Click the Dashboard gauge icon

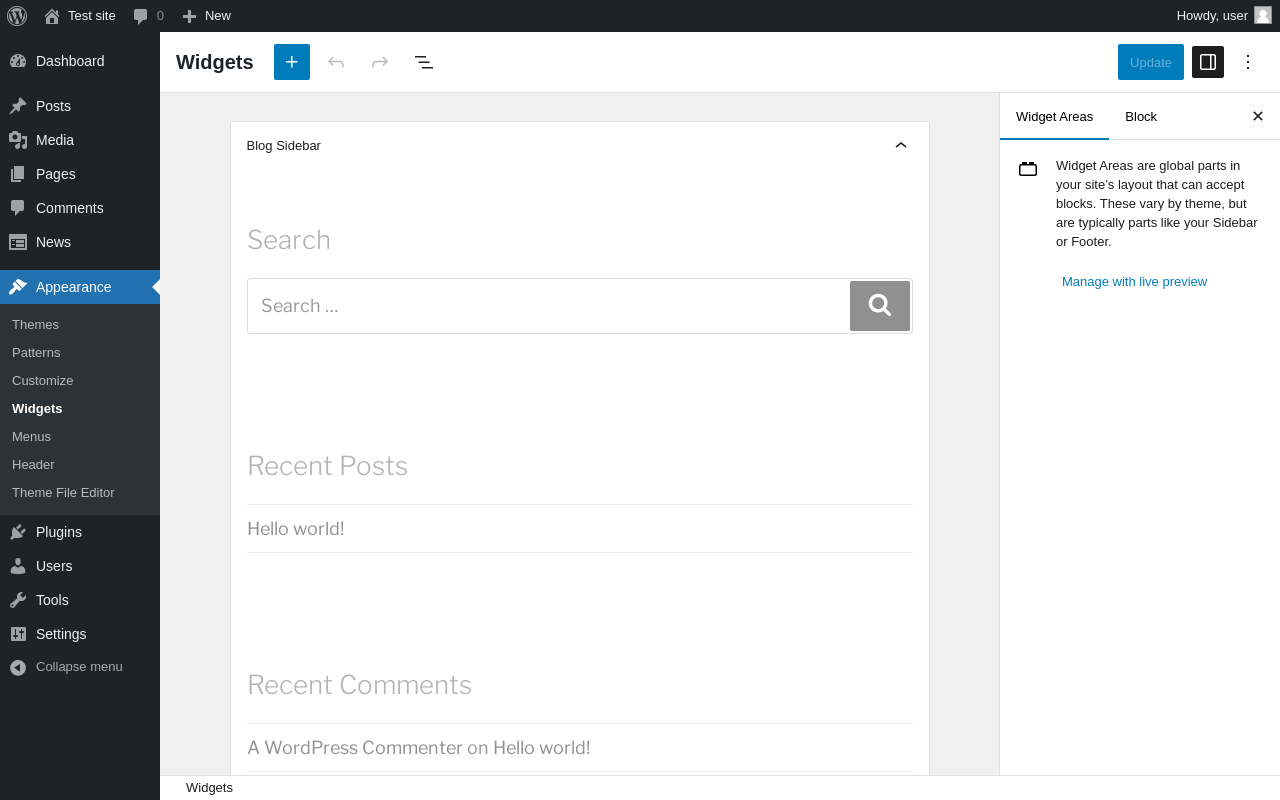click(x=18, y=61)
